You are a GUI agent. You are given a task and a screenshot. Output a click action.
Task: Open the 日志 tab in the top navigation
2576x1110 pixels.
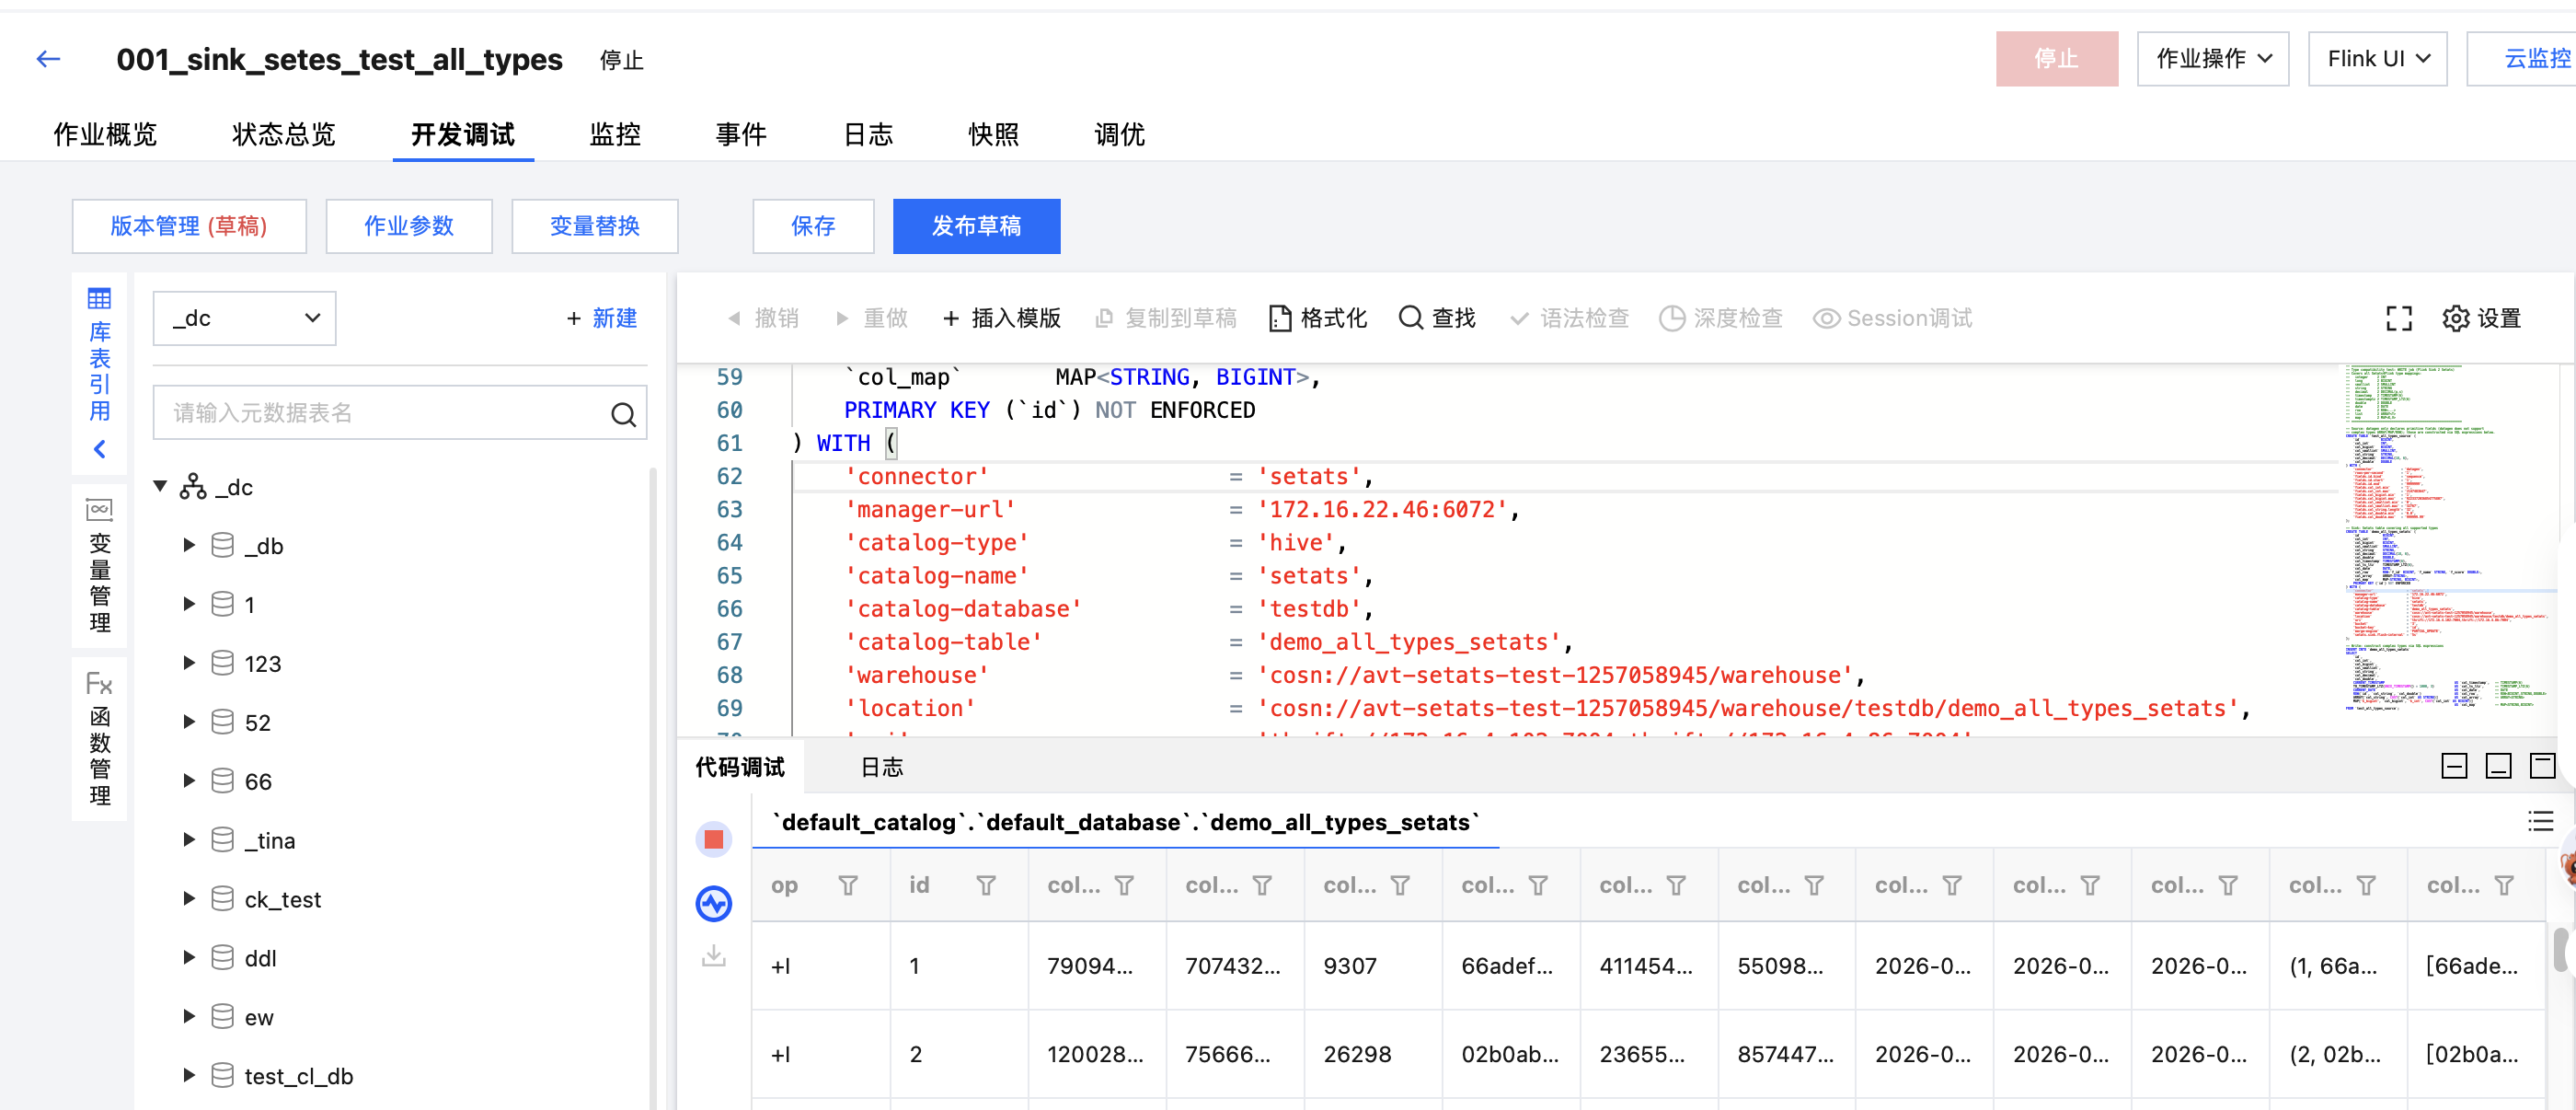[868, 134]
